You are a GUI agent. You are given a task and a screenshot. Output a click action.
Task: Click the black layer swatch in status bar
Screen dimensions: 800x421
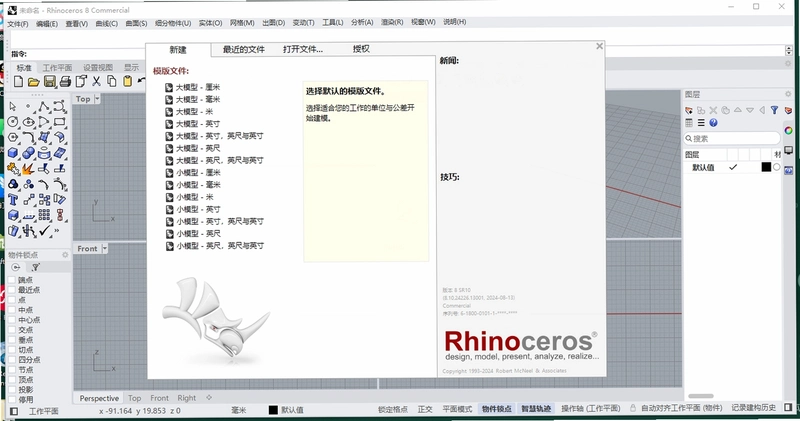[273, 410]
